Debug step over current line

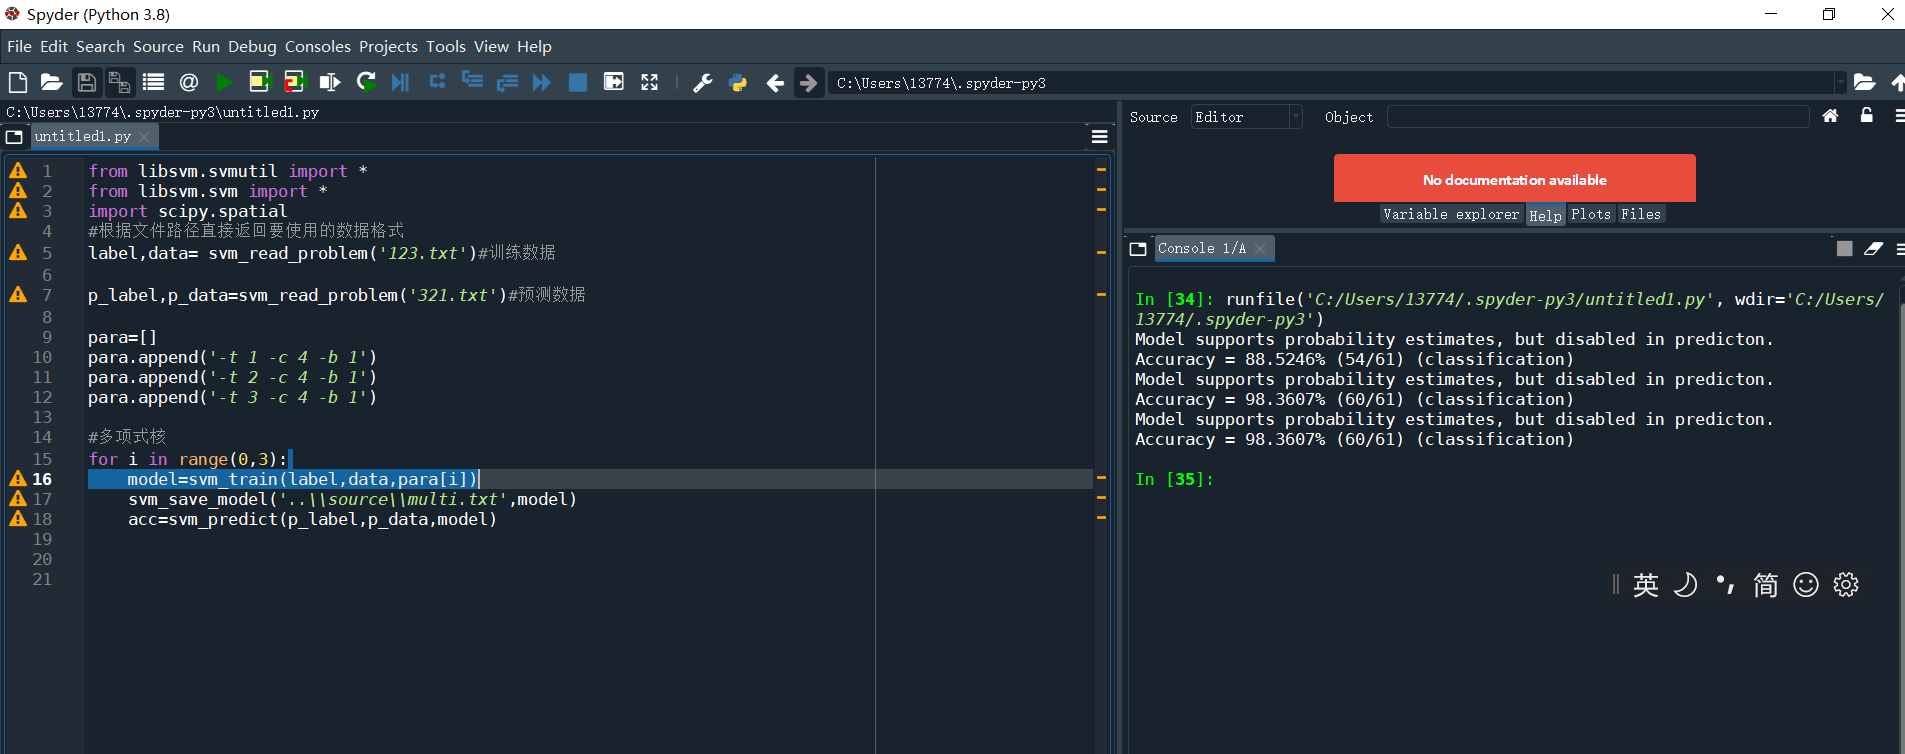pos(437,82)
